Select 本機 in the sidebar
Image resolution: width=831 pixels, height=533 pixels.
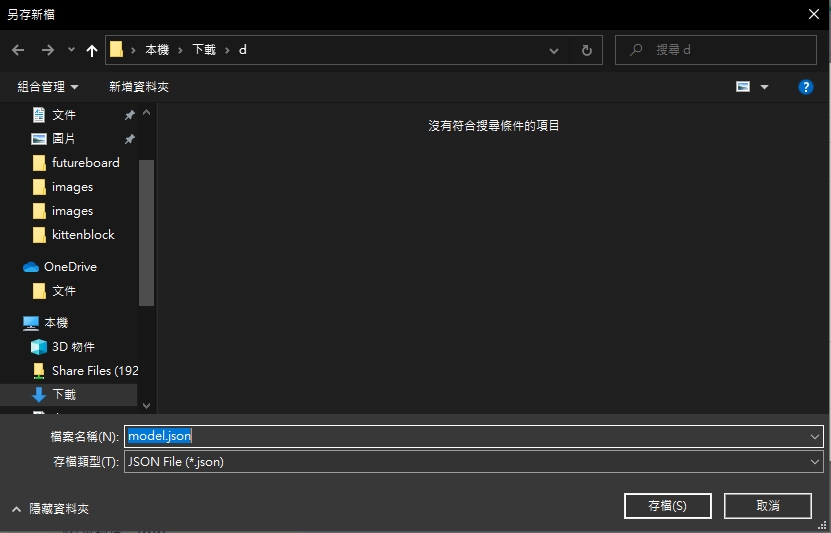click(56, 323)
